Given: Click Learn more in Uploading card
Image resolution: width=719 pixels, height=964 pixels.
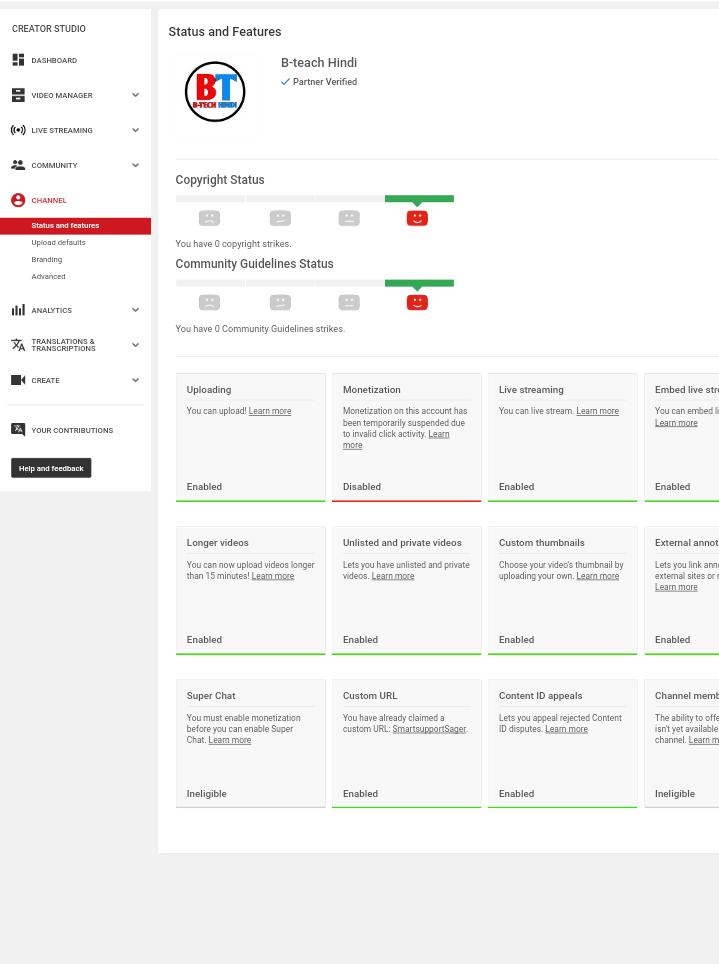Looking at the screenshot, I should click(270, 411).
